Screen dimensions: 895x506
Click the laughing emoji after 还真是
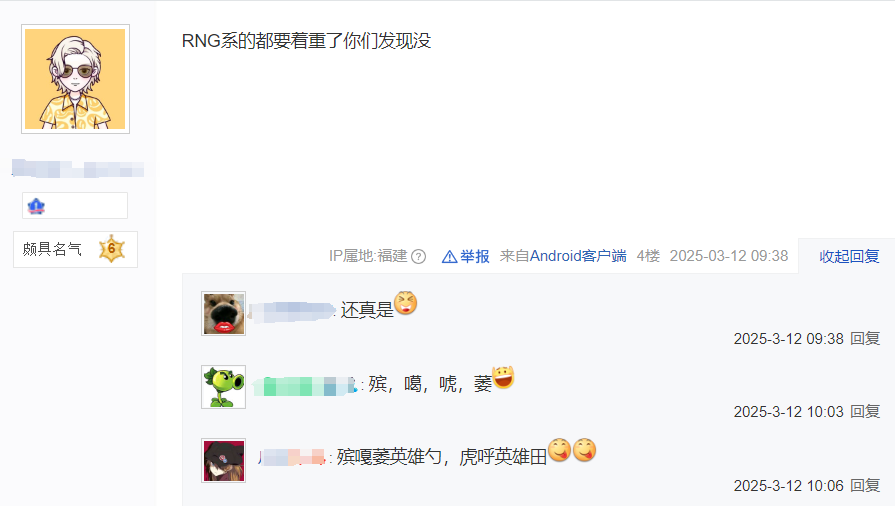(406, 303)
